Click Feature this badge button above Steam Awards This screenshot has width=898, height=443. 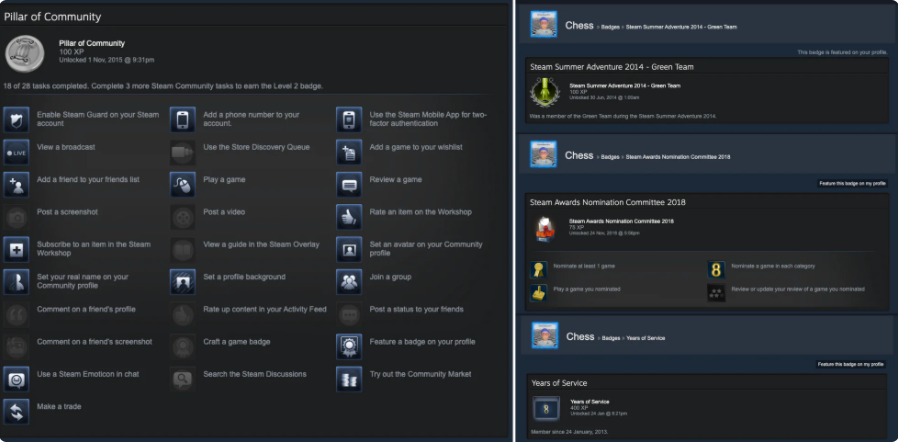[x=852, y=184]
